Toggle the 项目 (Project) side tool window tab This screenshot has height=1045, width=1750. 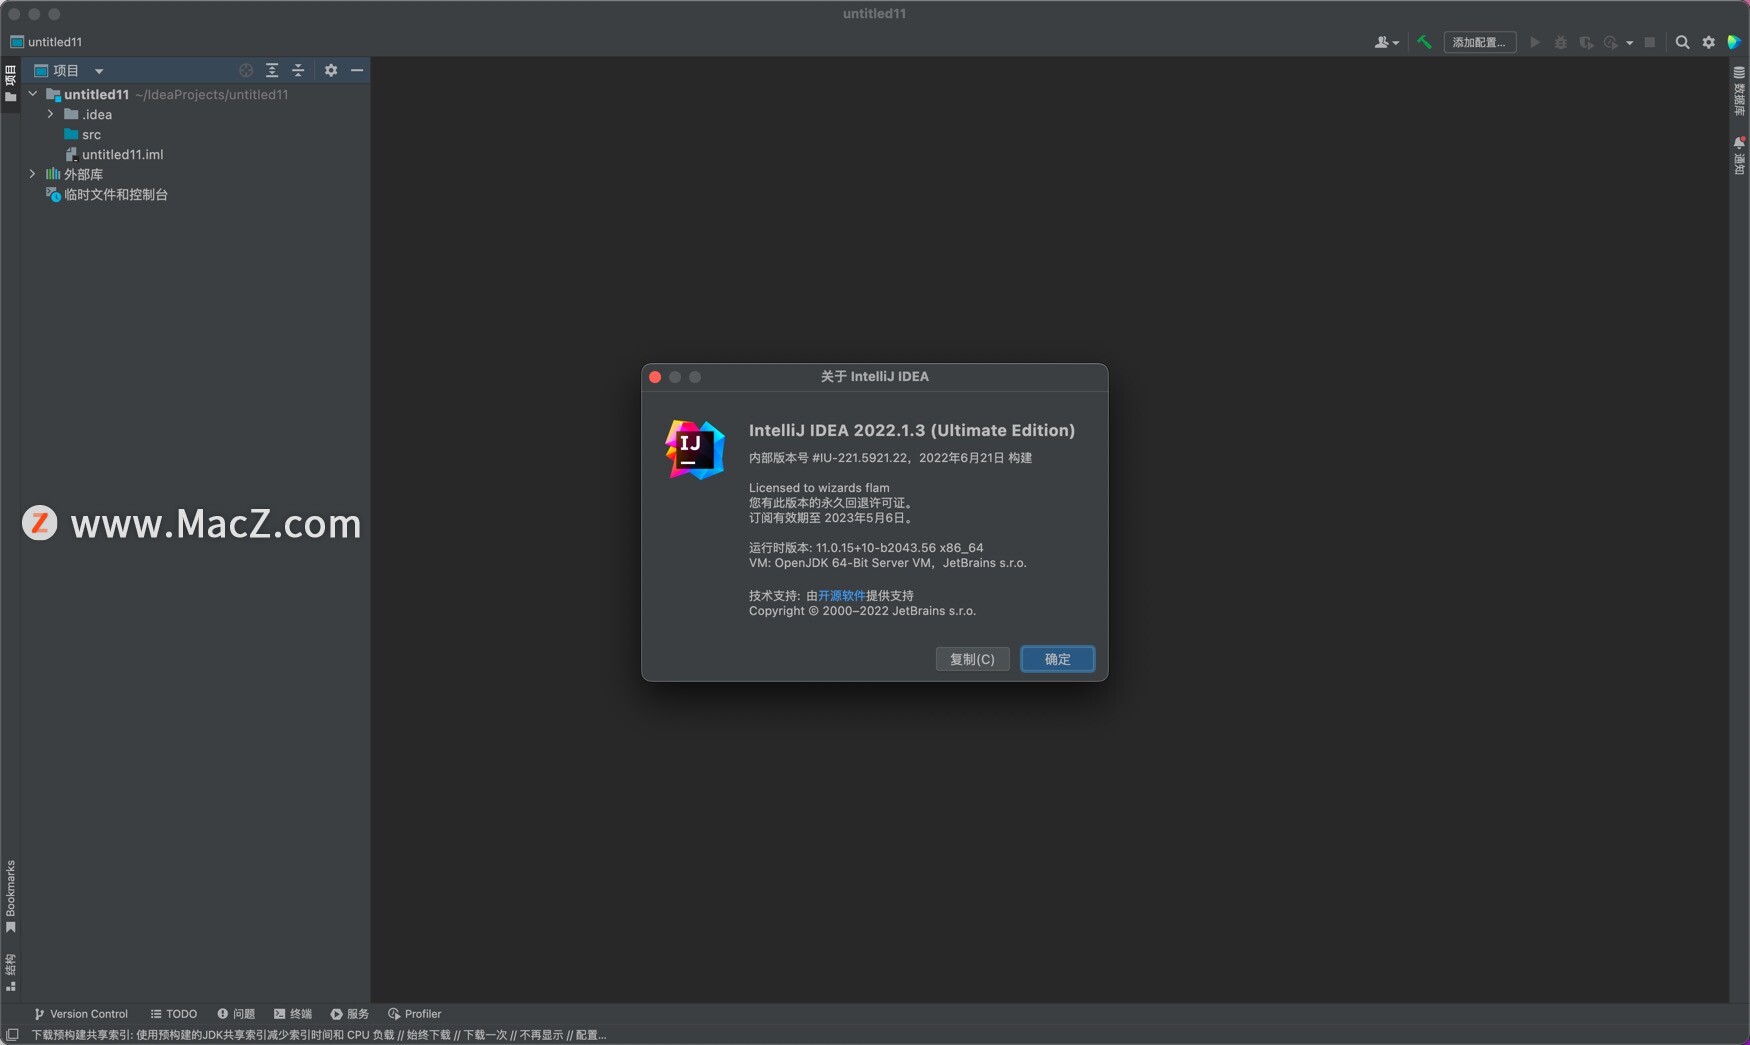pyautogui.click(x=11, y=84)
